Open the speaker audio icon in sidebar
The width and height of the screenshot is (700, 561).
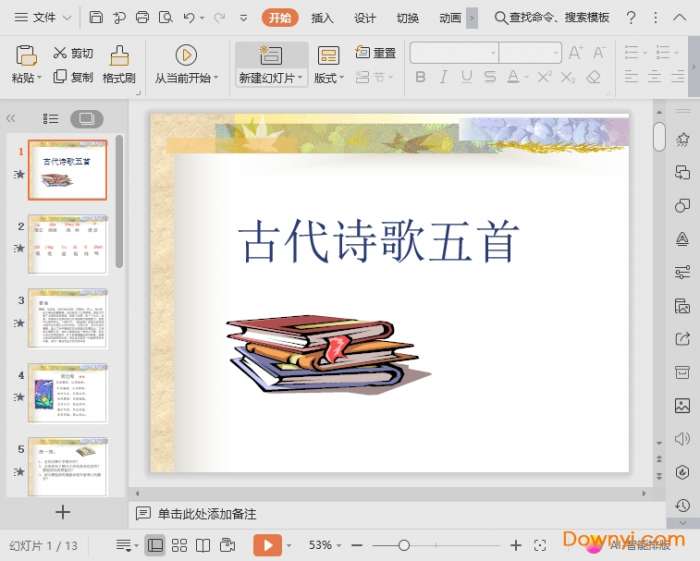(682, 439)
